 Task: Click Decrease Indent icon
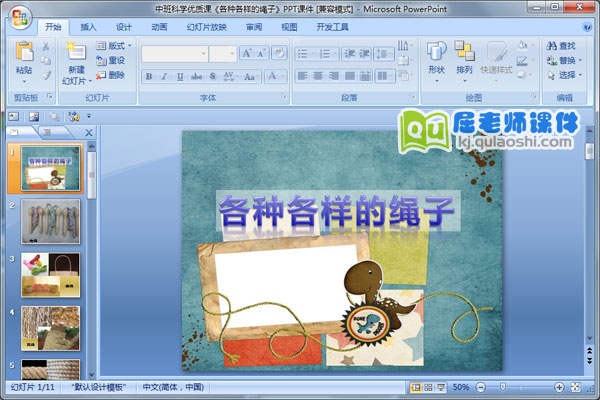coord(349,54)
